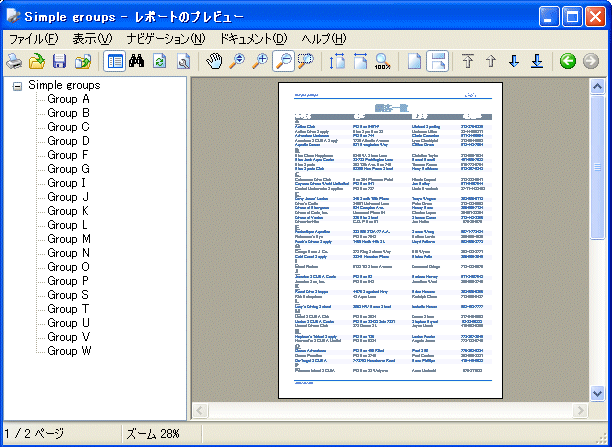Open Find with the binoculars icon

(x=137, y=61)
